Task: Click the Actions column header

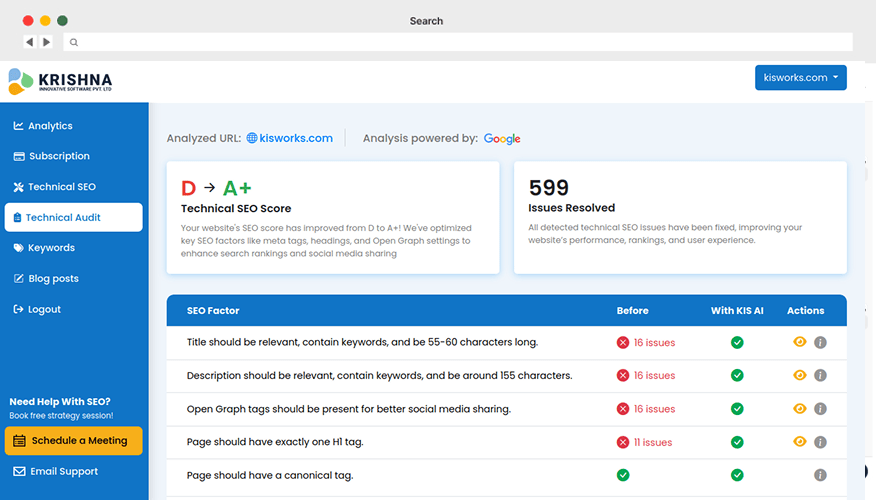Action: pos(806,311)
